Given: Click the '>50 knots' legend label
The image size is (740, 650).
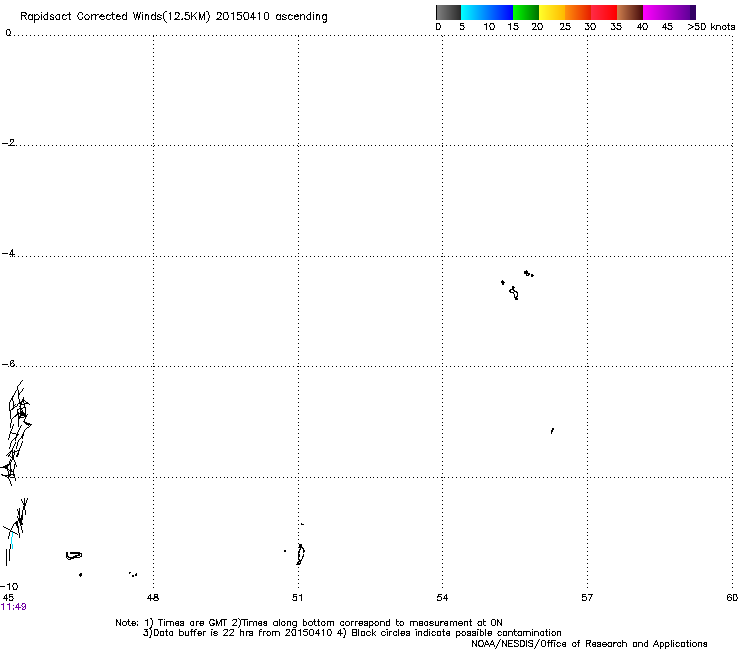Looking at the screenshot, I should click(x=711, y=27).
